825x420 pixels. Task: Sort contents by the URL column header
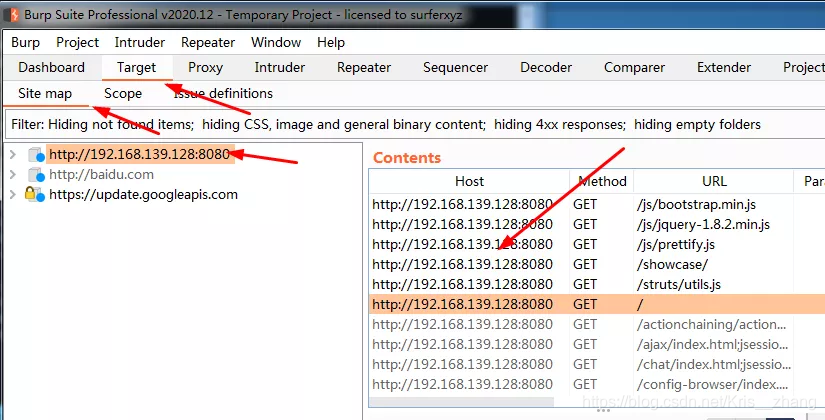point(714,182)
